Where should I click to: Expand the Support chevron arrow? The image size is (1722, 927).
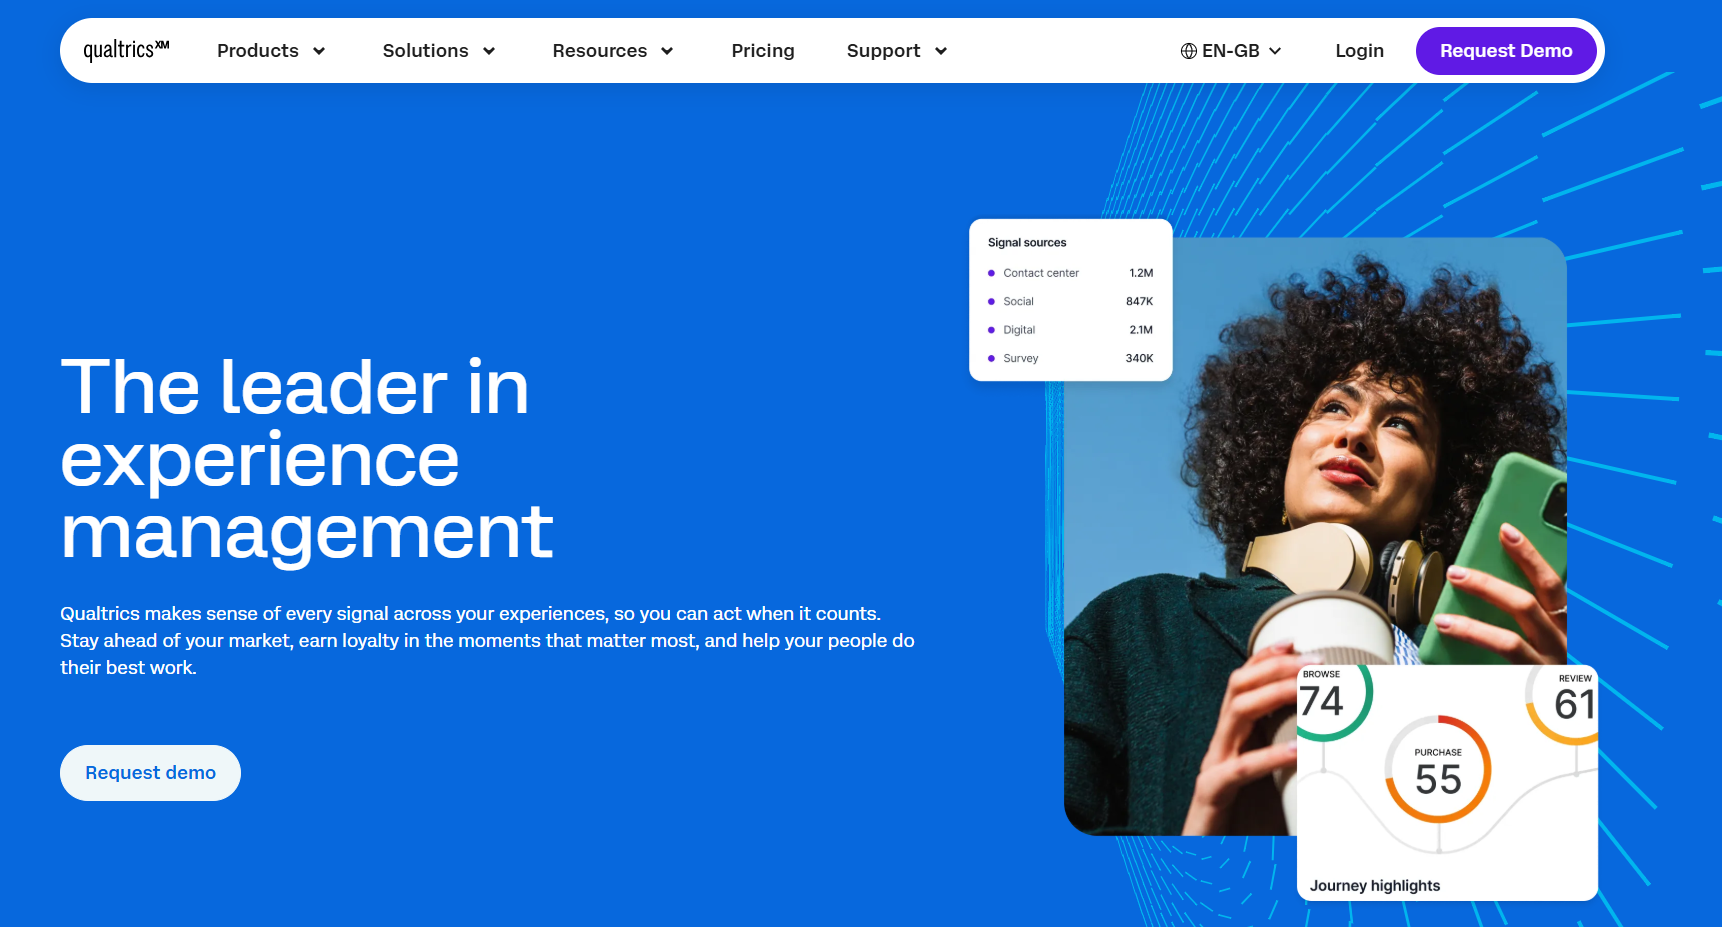941,51
